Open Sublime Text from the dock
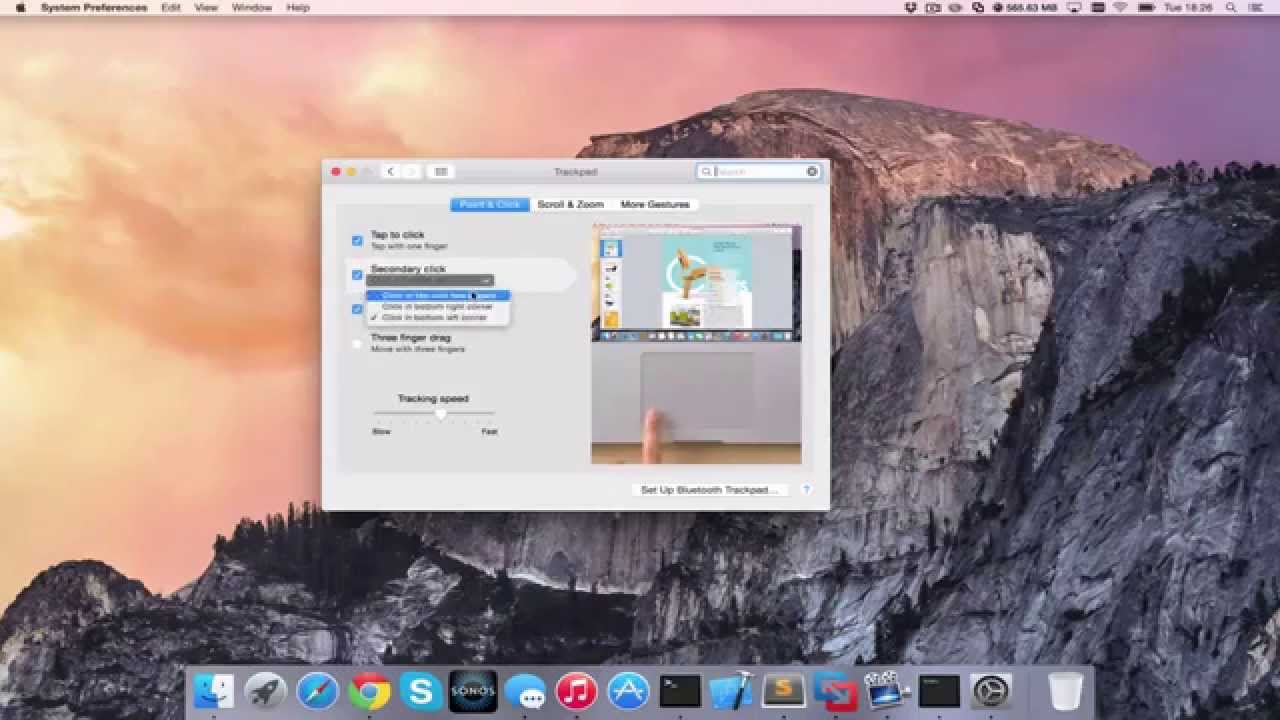Screen dimensions: 1280x720 click(x=784, y=691)
